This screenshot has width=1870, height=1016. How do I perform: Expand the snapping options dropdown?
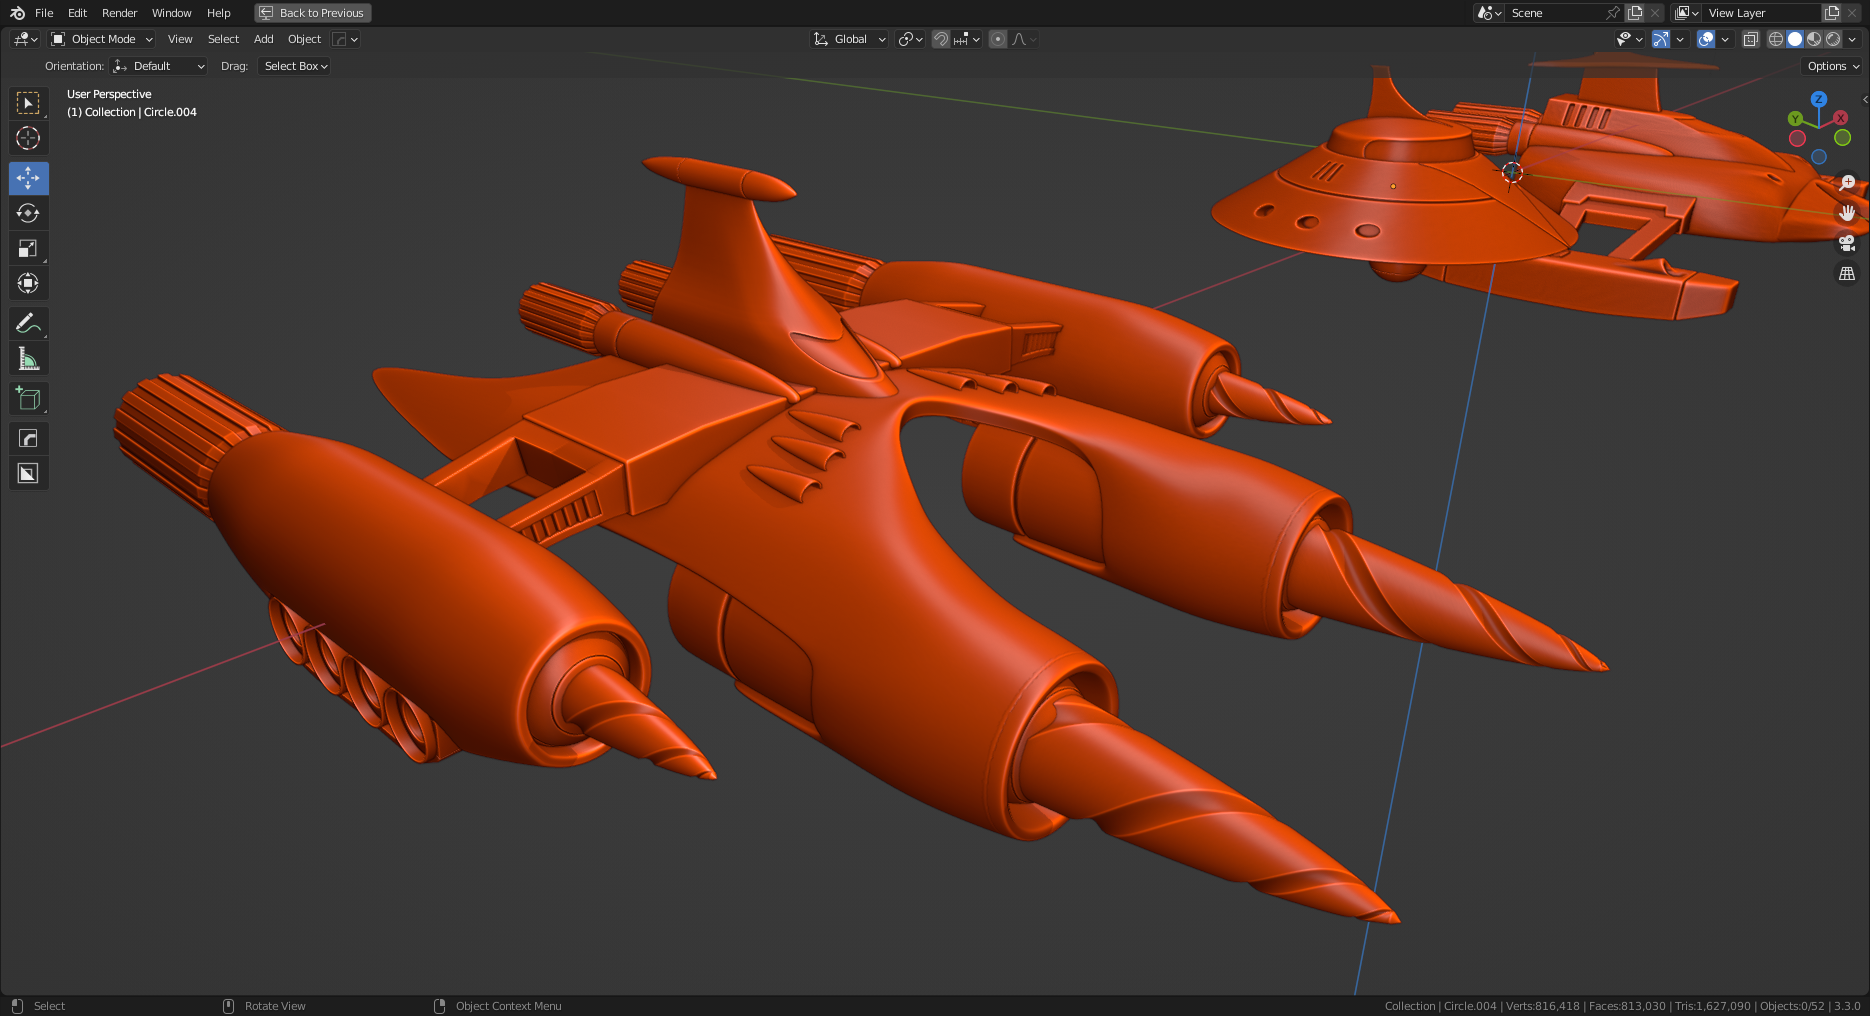[x=967, y=39]
